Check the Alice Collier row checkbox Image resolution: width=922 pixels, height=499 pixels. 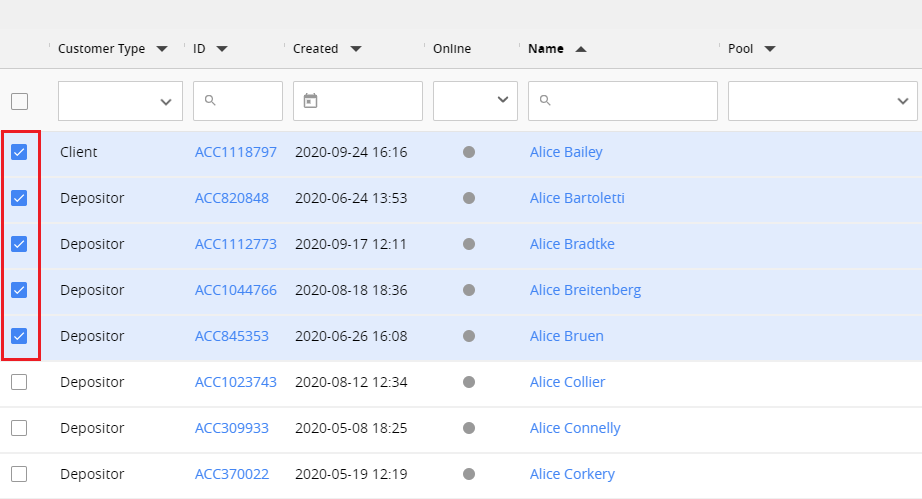click(x=19, y=382)
